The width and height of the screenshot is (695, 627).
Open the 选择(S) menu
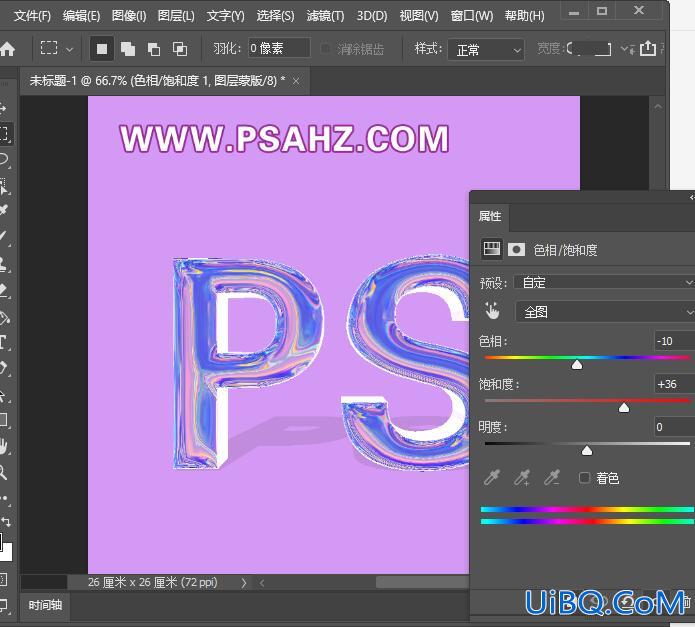(x=275, y=16)
